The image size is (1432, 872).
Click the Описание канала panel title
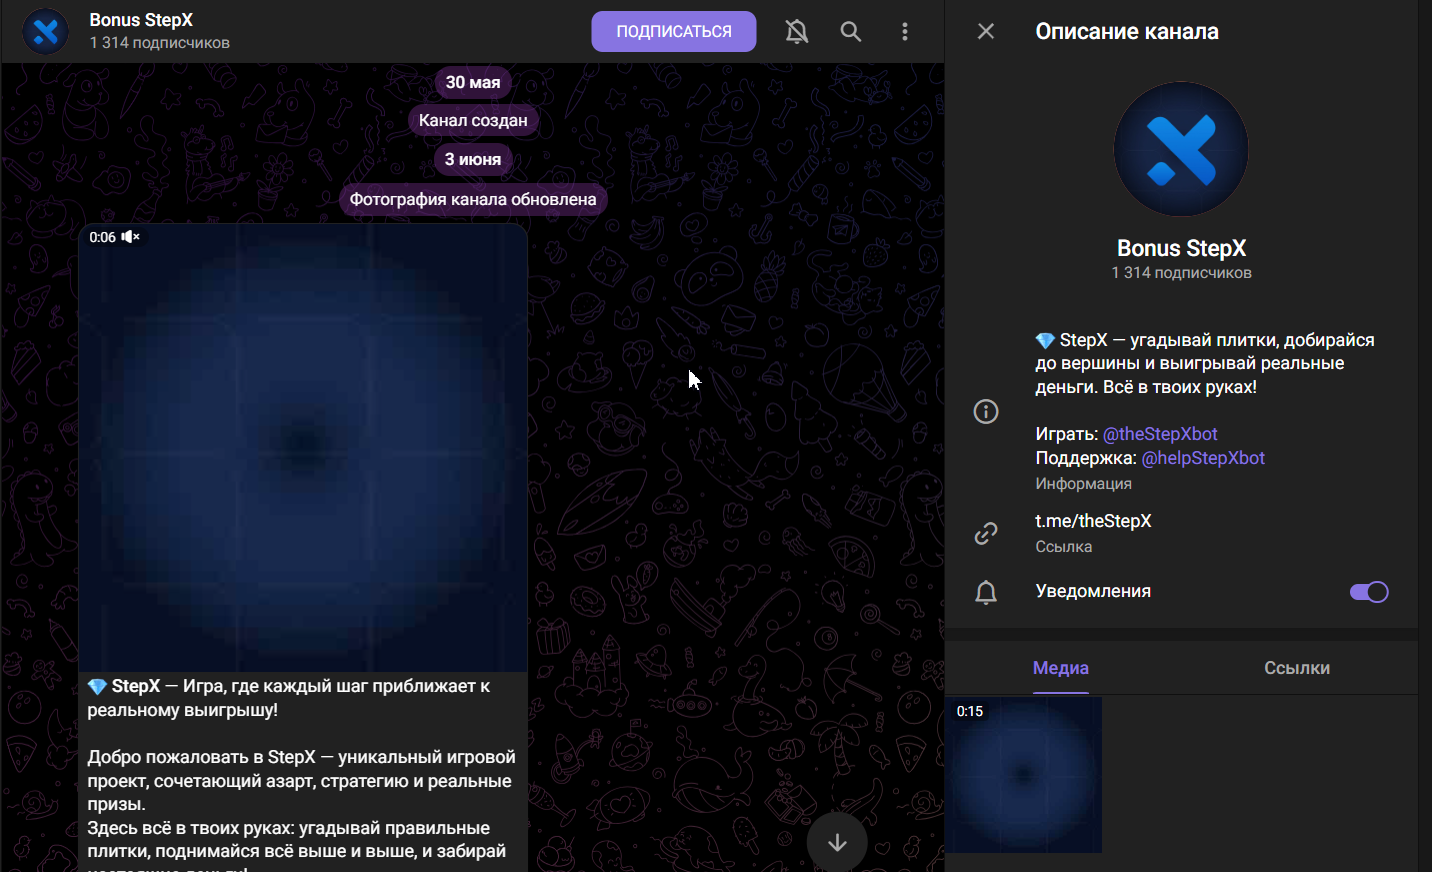1127,31
